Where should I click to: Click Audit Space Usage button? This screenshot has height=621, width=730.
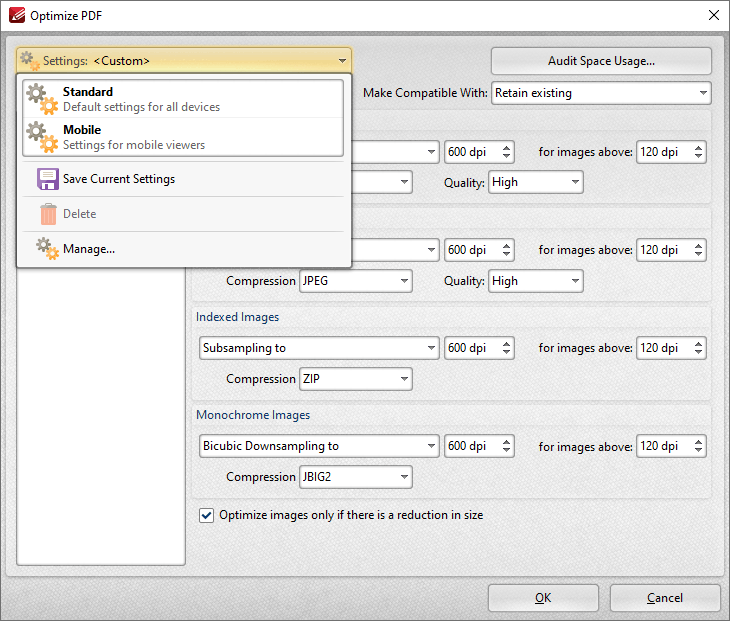coord(601,61)
